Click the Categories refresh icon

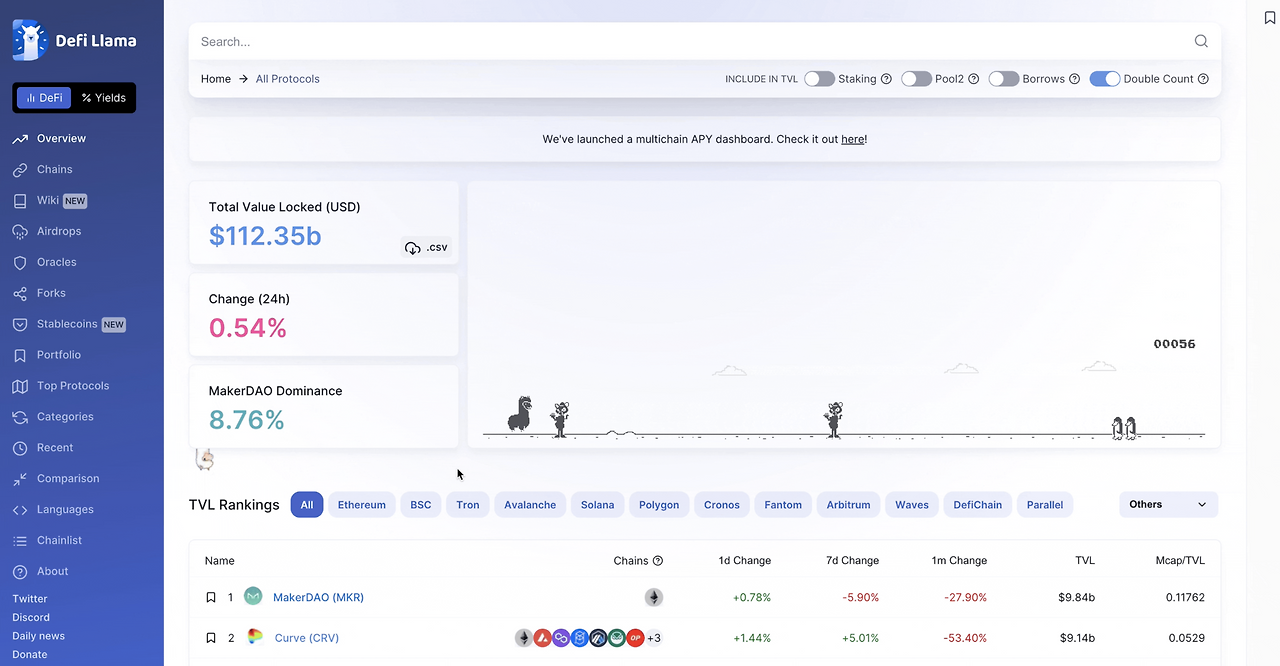tap(19, 417)
